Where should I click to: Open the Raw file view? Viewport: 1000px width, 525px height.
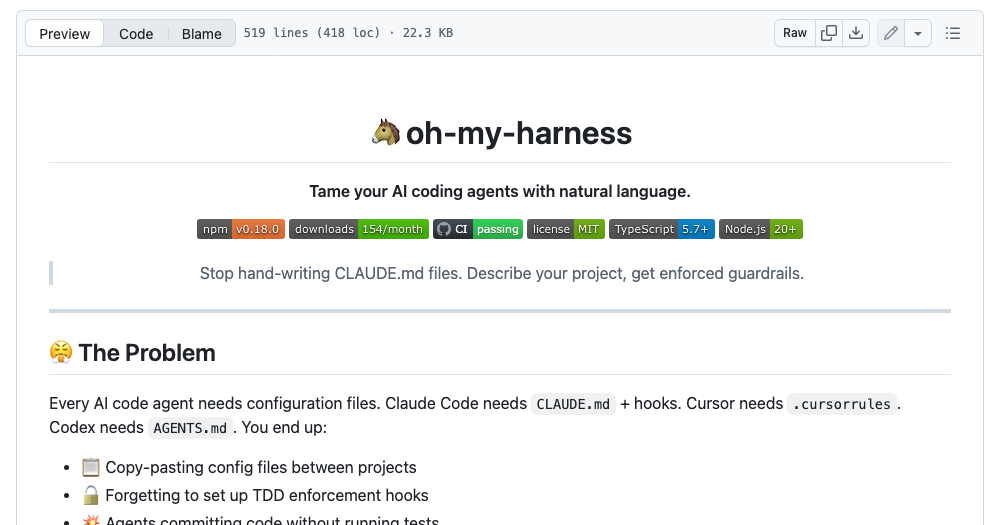coord(795,33)
